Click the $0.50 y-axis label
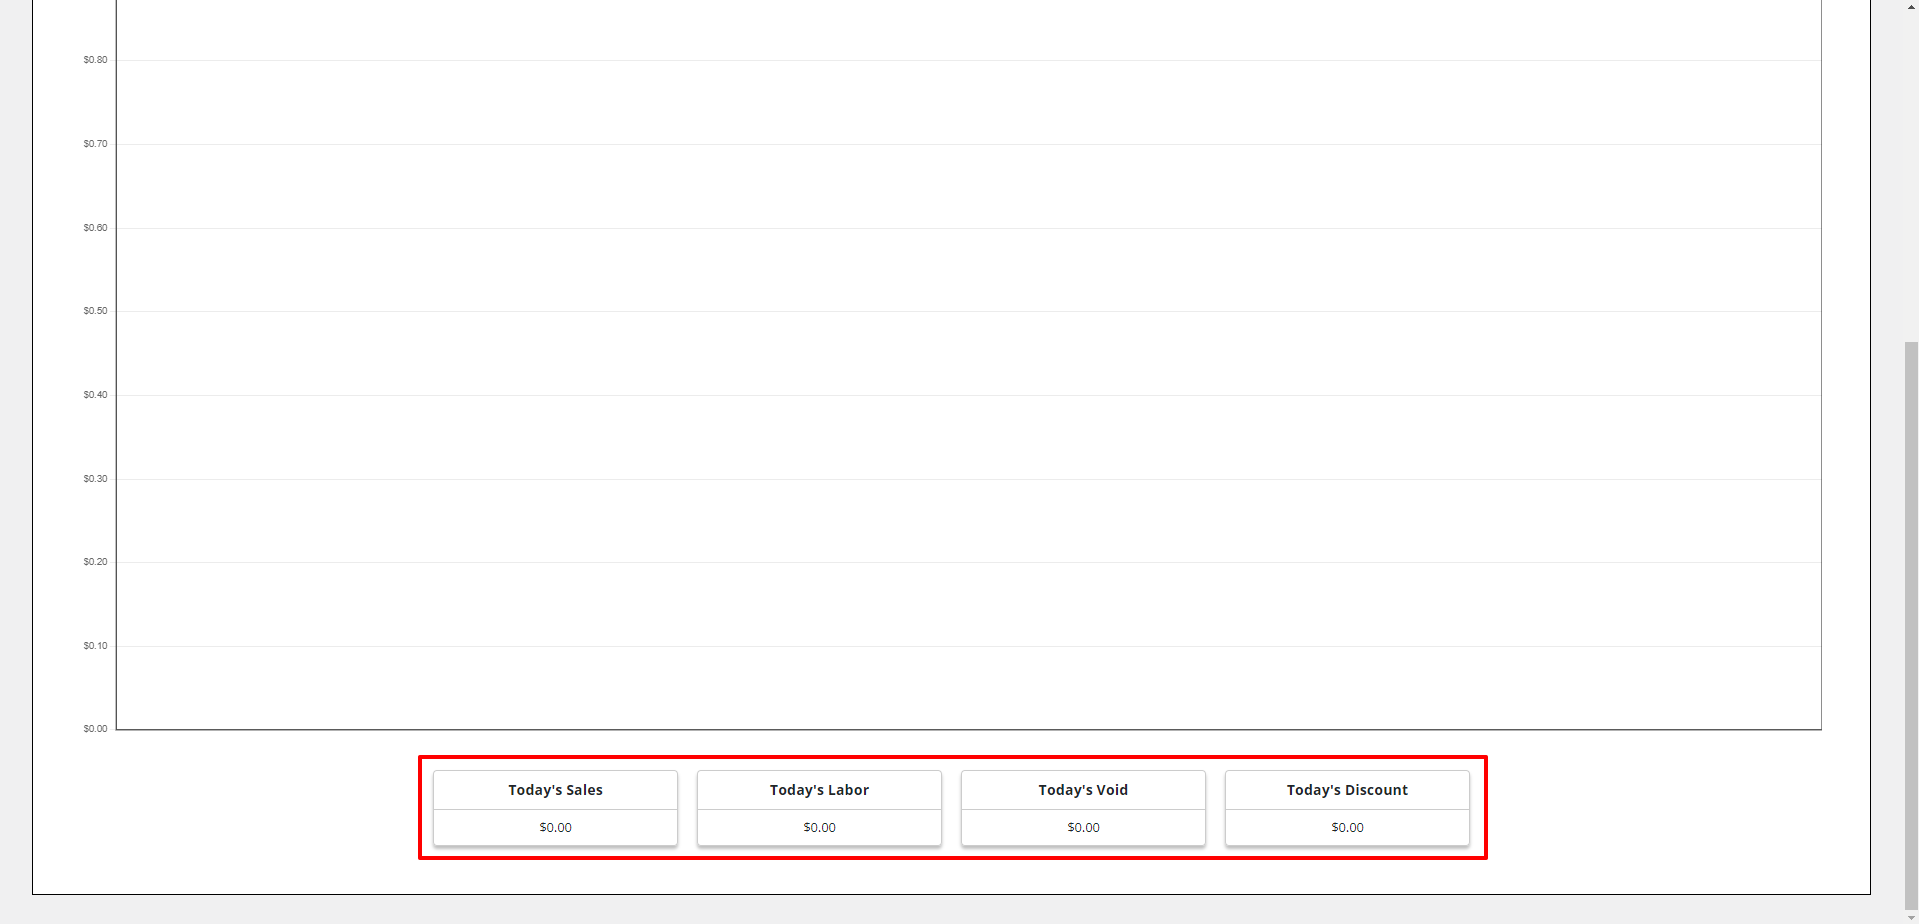This screenshot has height=924, width=1919. coord(95,311)
